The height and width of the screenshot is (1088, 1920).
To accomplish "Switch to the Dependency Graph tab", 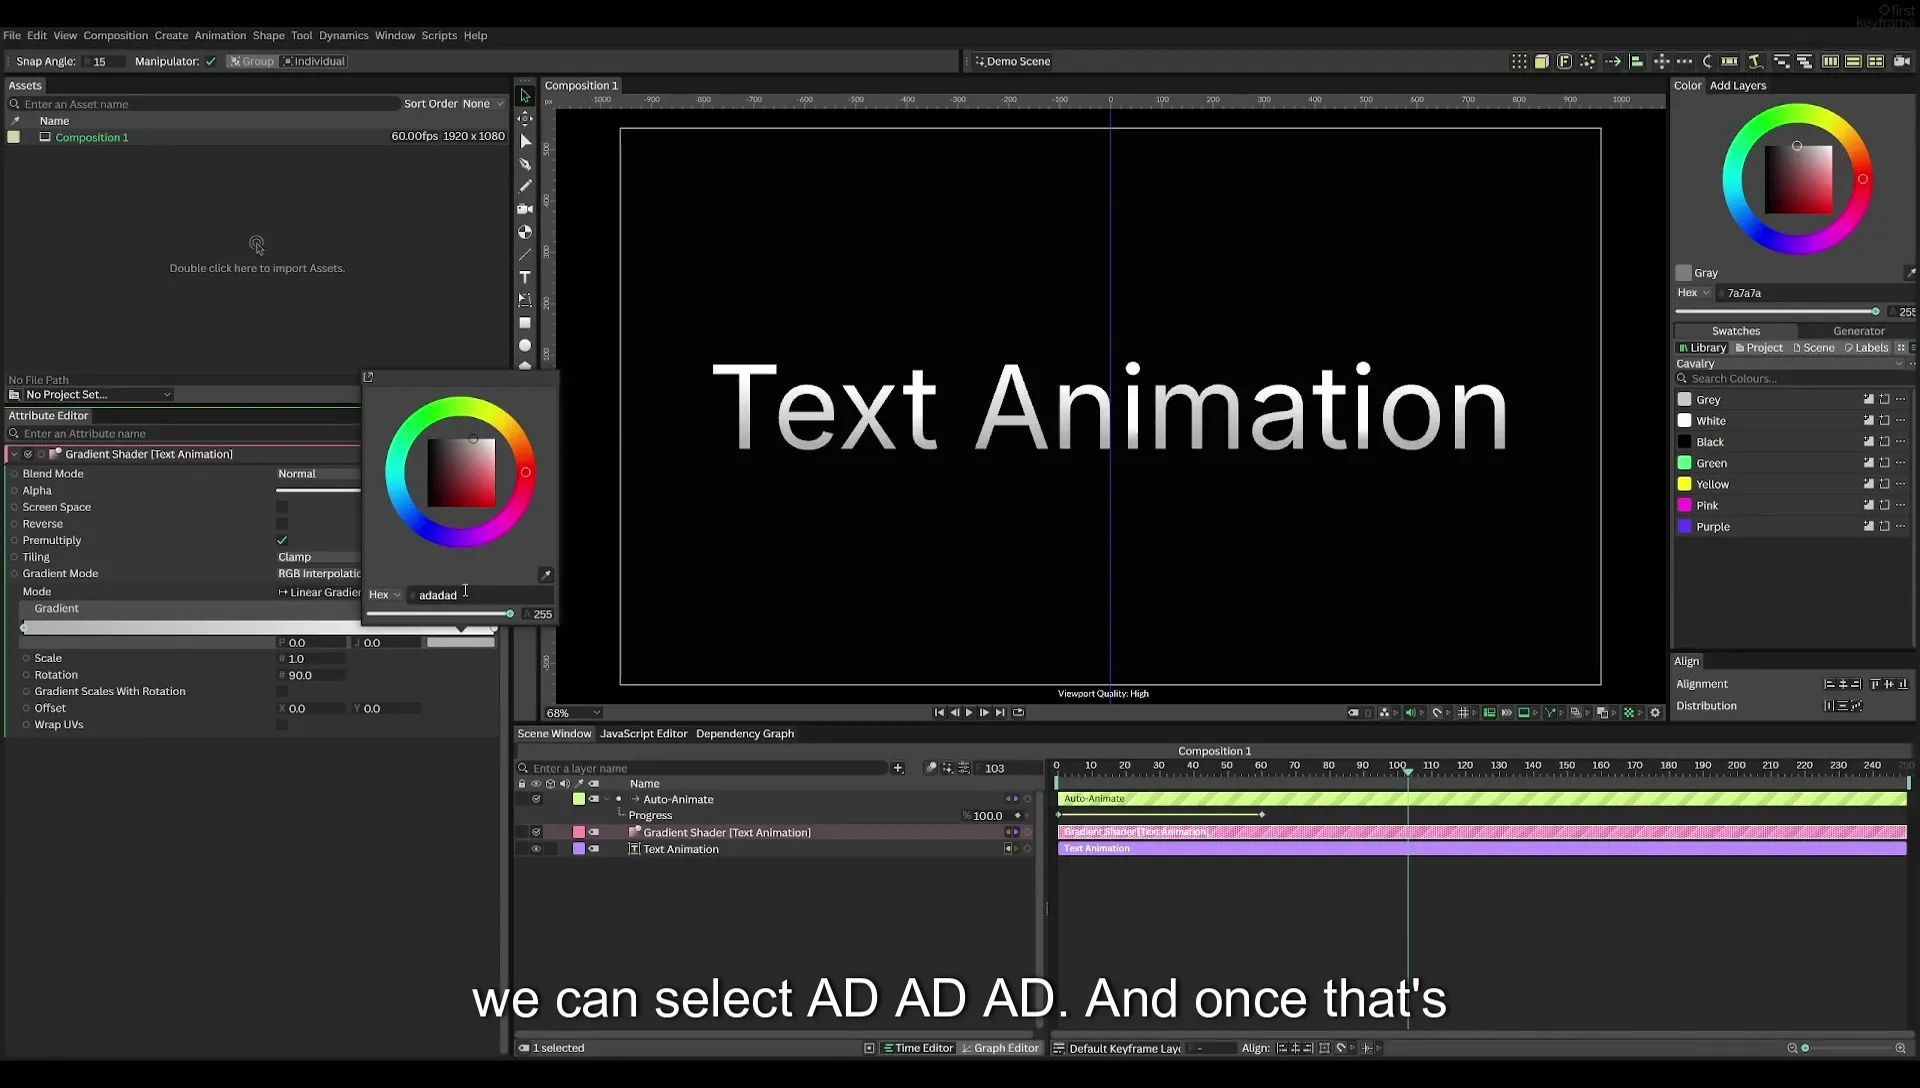I will (745, 734).
